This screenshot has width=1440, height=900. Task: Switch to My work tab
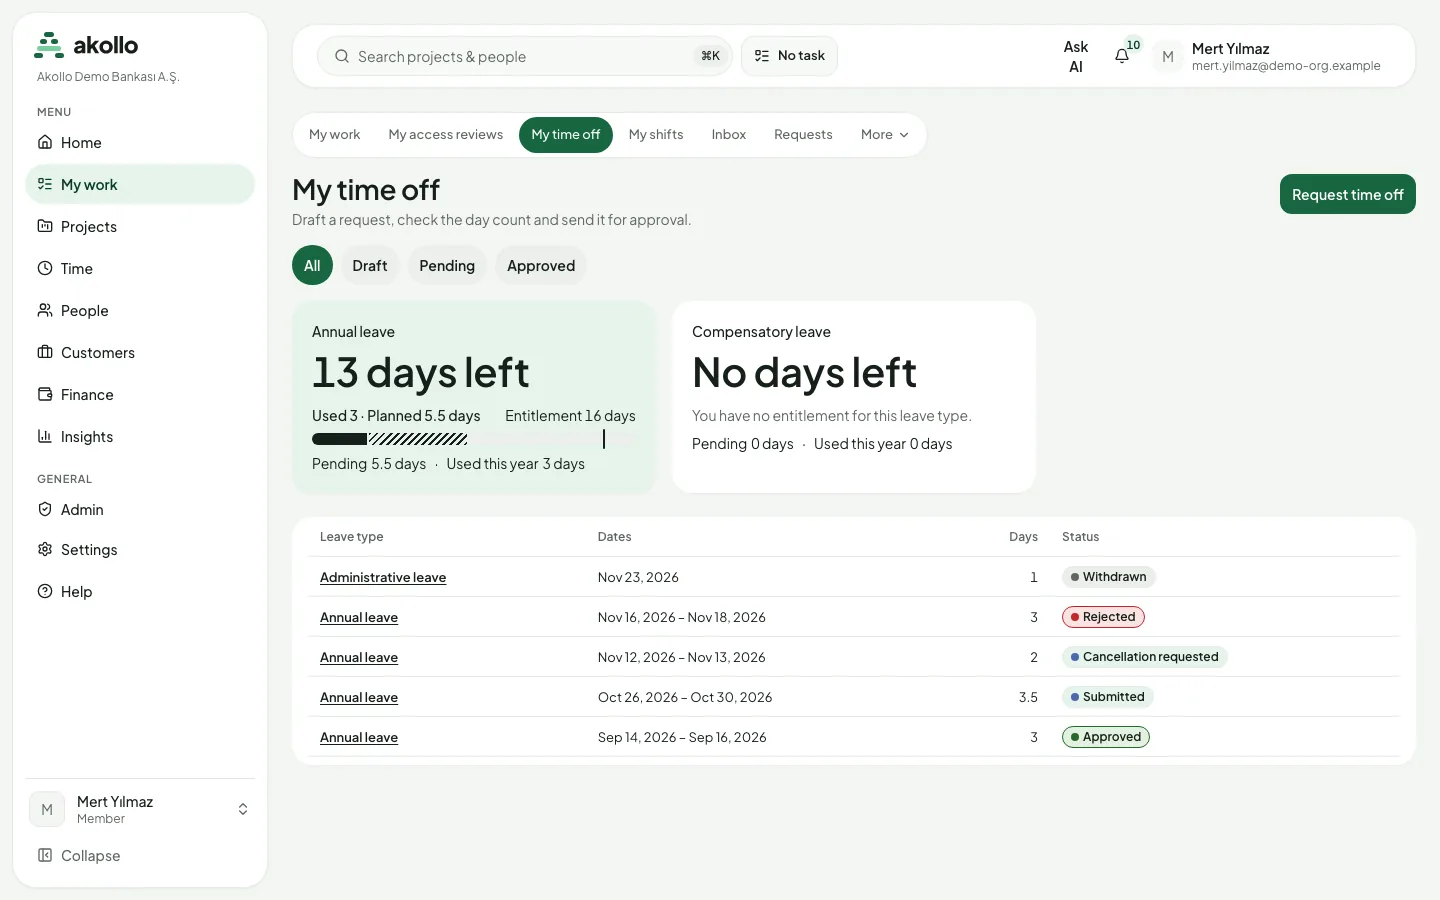coord(334,135)
